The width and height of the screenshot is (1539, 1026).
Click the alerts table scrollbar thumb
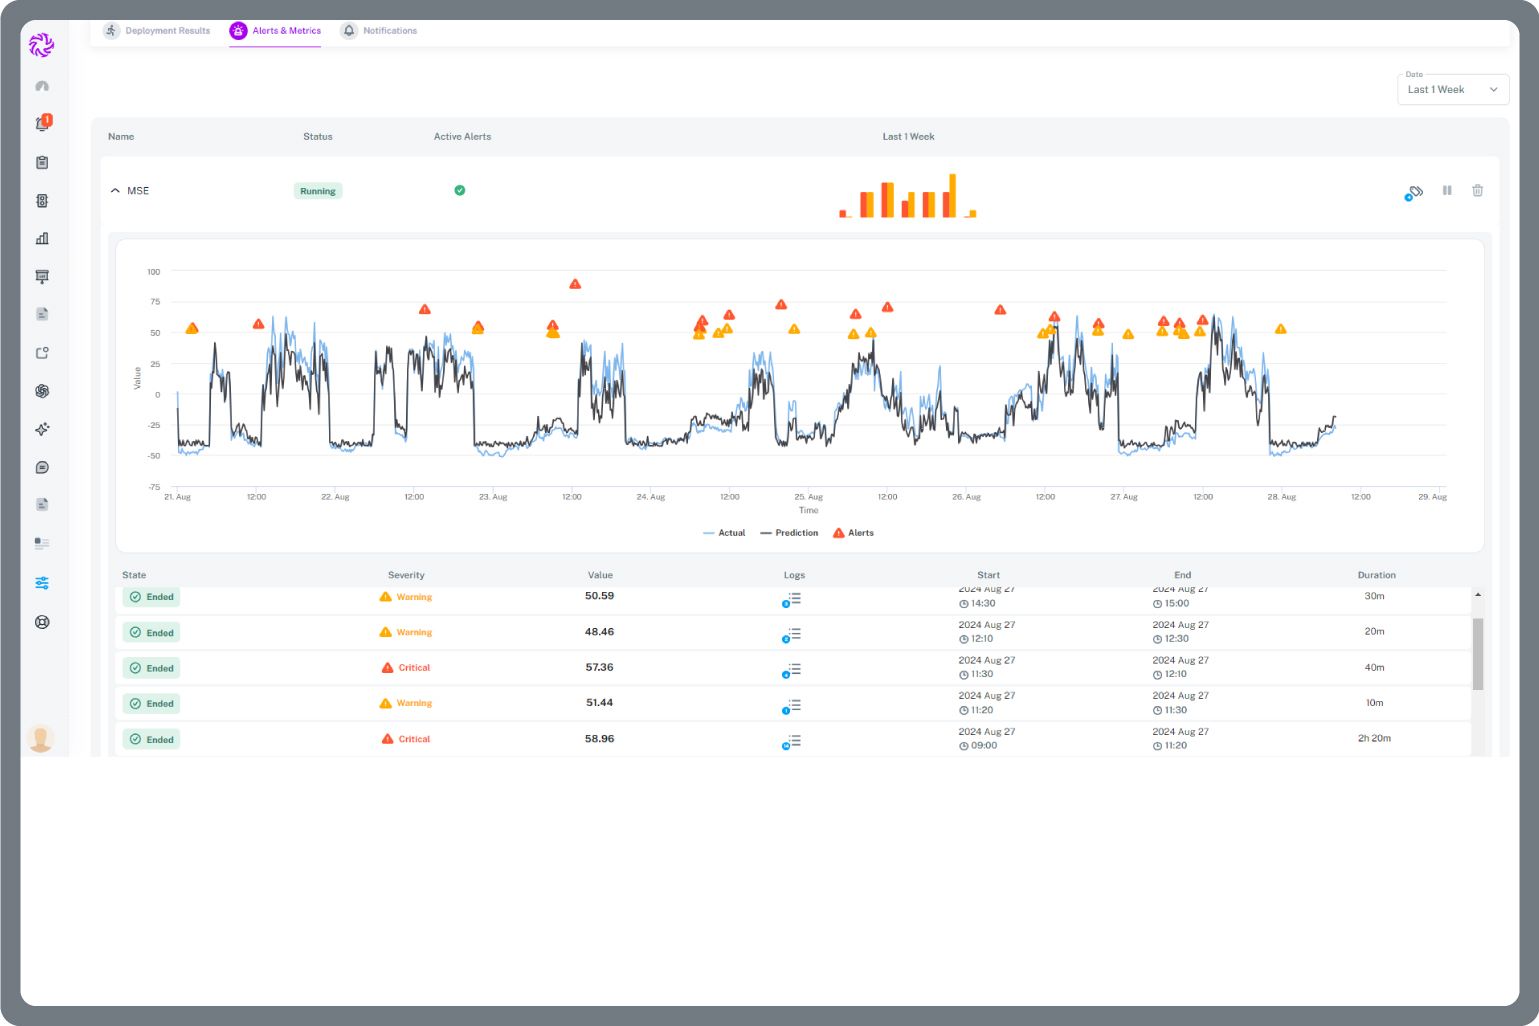tap(1478, 654)
